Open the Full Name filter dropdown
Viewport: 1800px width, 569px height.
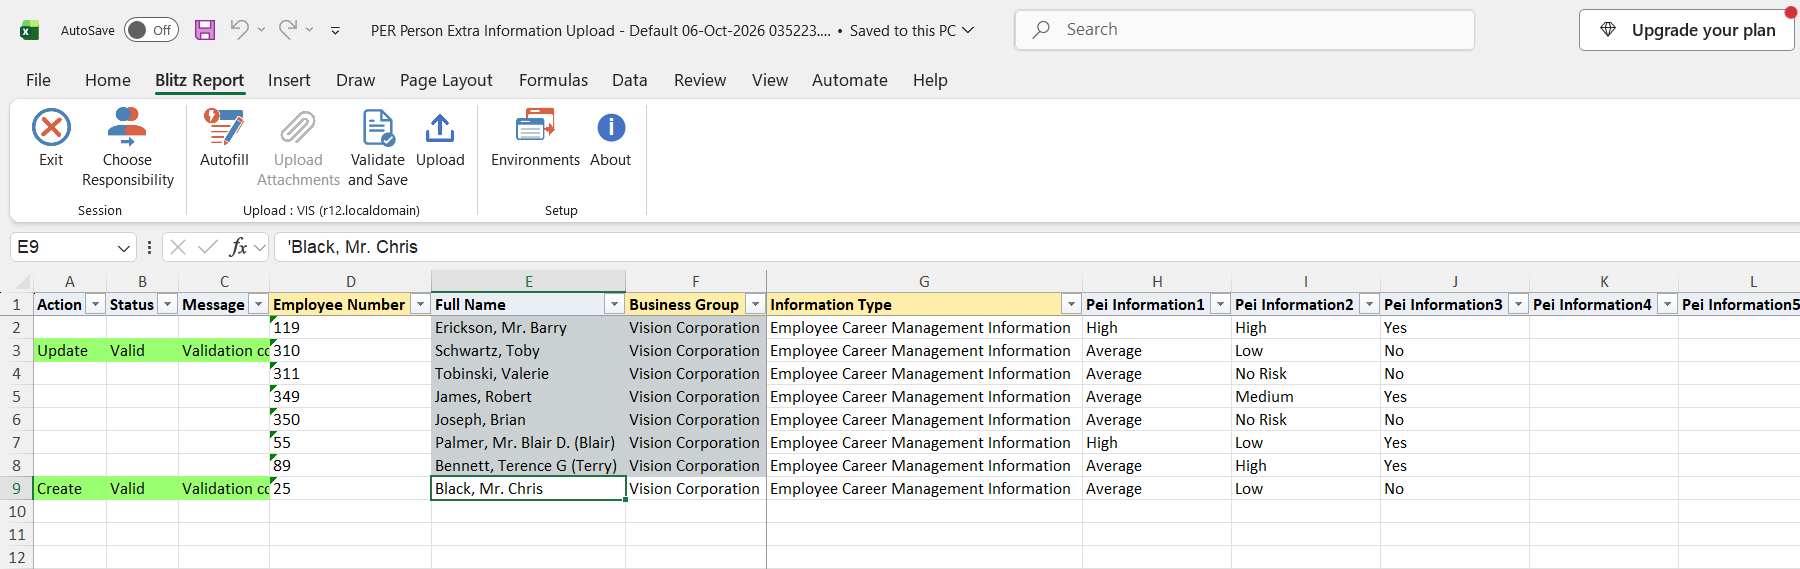click(615, 304)
